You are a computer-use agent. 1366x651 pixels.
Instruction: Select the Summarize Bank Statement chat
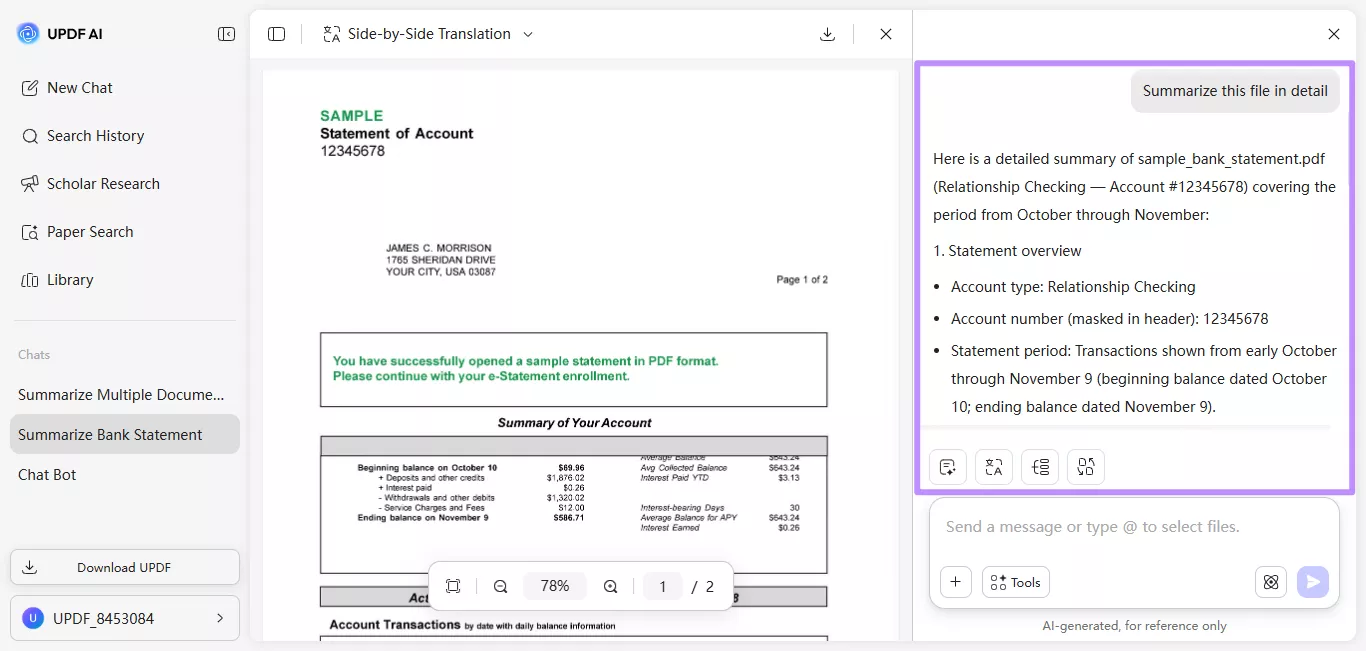click(x=124, y=435)
